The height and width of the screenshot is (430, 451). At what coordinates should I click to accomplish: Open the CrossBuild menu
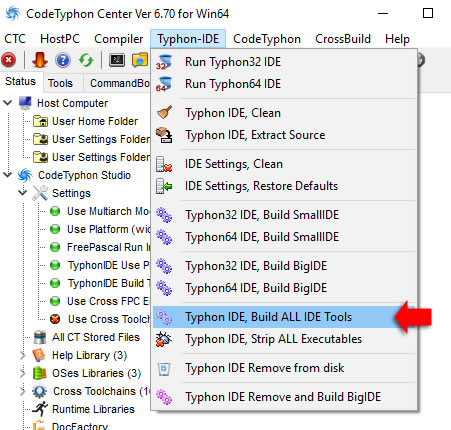click(x=343, y=39)
